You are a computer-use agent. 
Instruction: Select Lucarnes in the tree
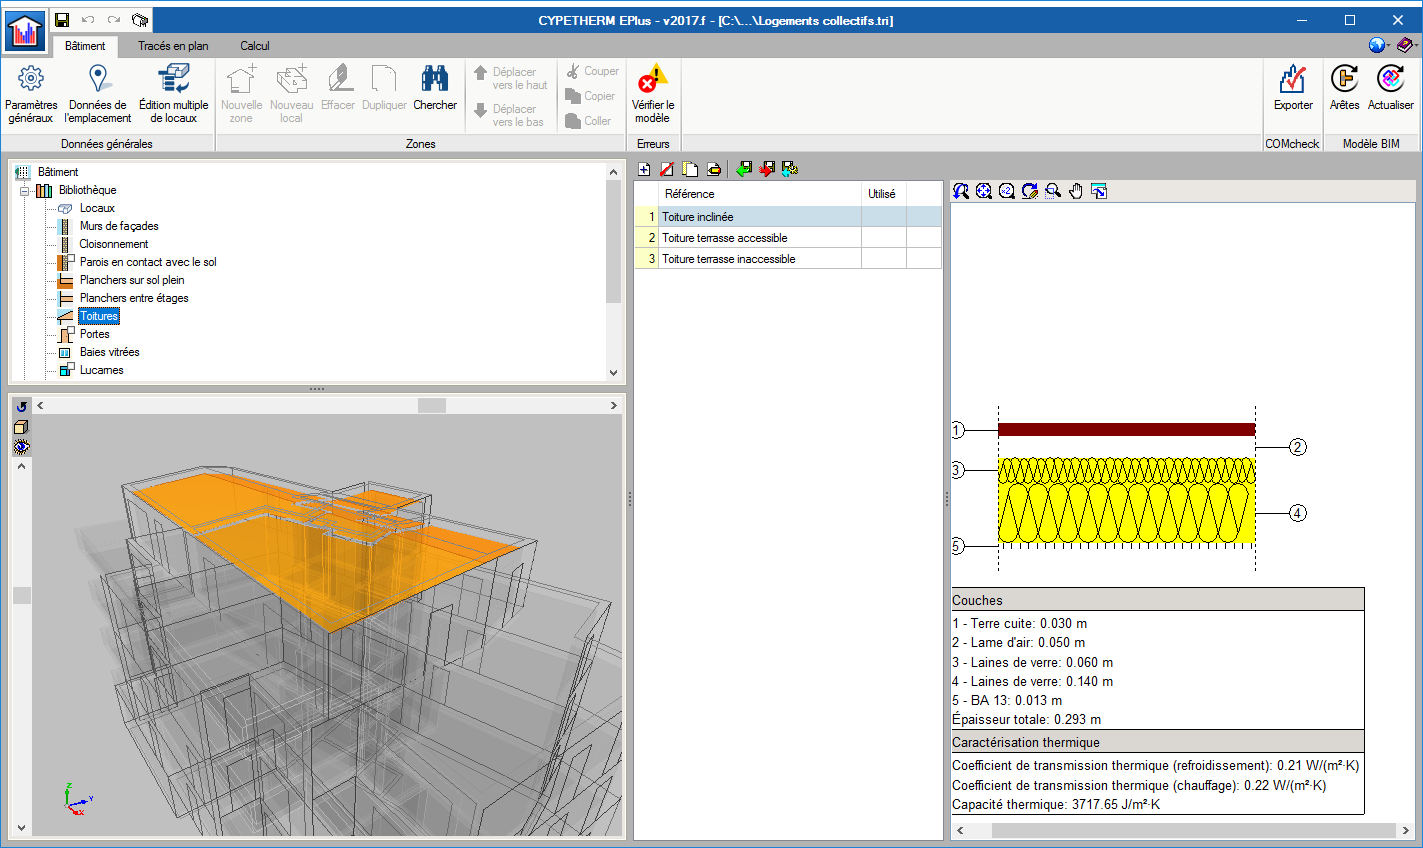102,370
